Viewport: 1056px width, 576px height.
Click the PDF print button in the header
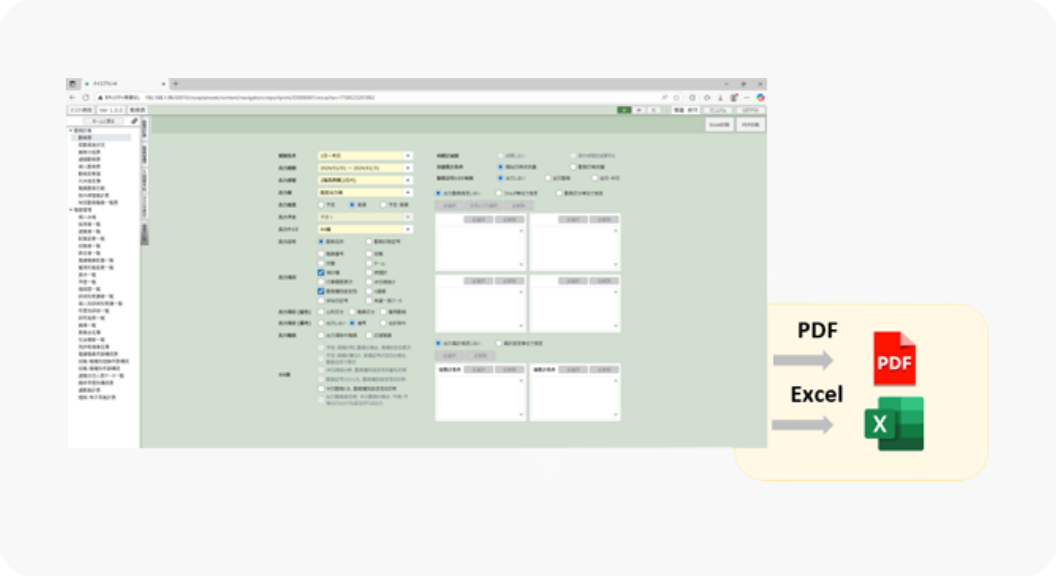[750, 125]
